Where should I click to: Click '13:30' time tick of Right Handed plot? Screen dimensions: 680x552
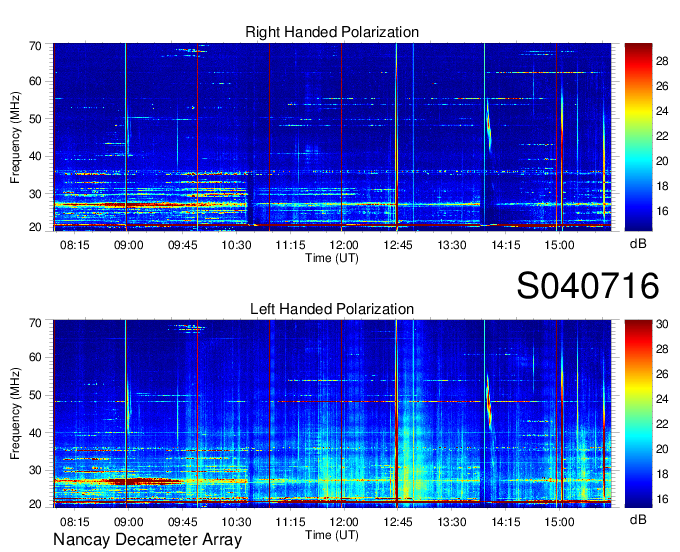pos(451,245)
